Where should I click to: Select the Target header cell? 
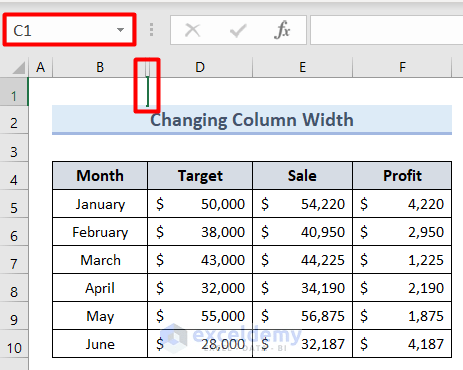coord(200,176)
